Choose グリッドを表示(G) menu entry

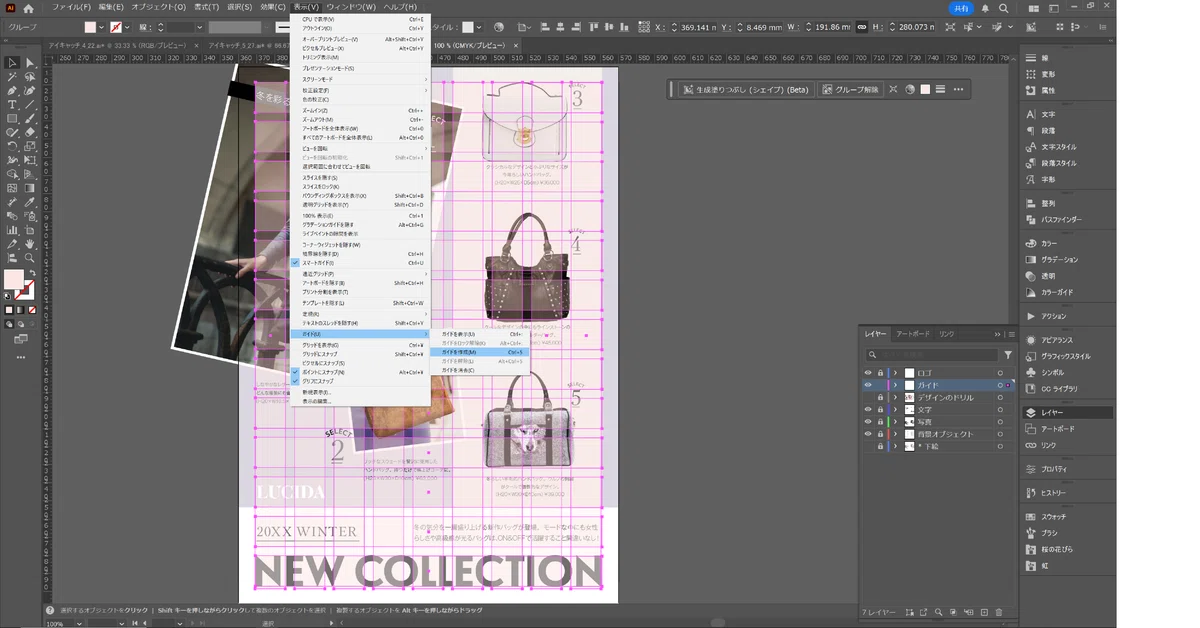click(x=360, y=345)
